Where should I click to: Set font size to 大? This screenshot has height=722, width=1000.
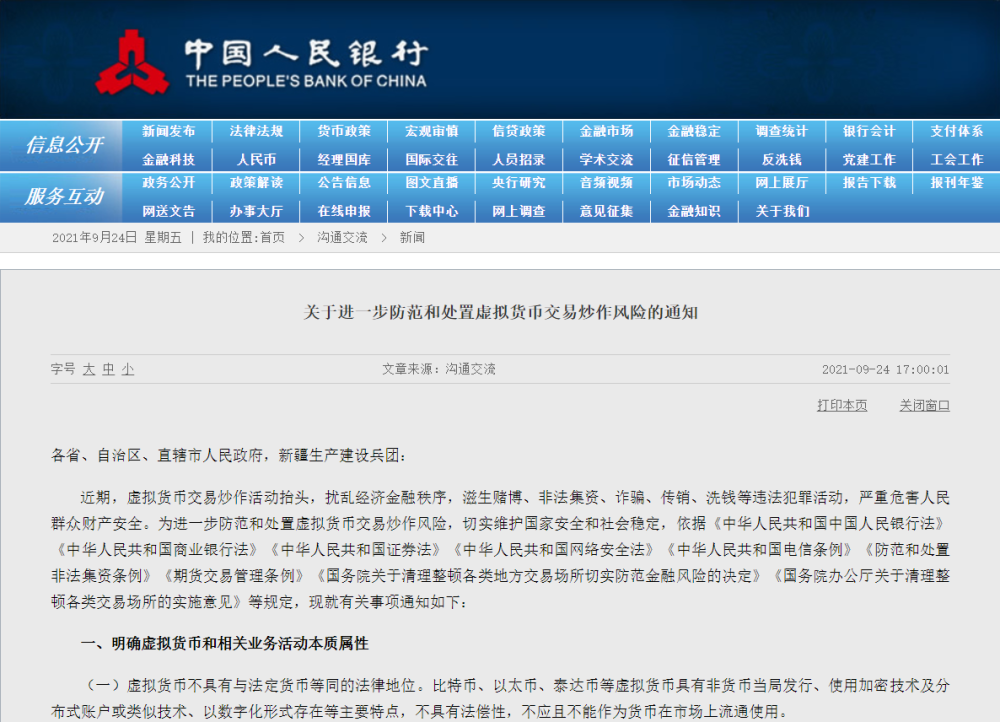pyautogui.click(x=89, y=370)
